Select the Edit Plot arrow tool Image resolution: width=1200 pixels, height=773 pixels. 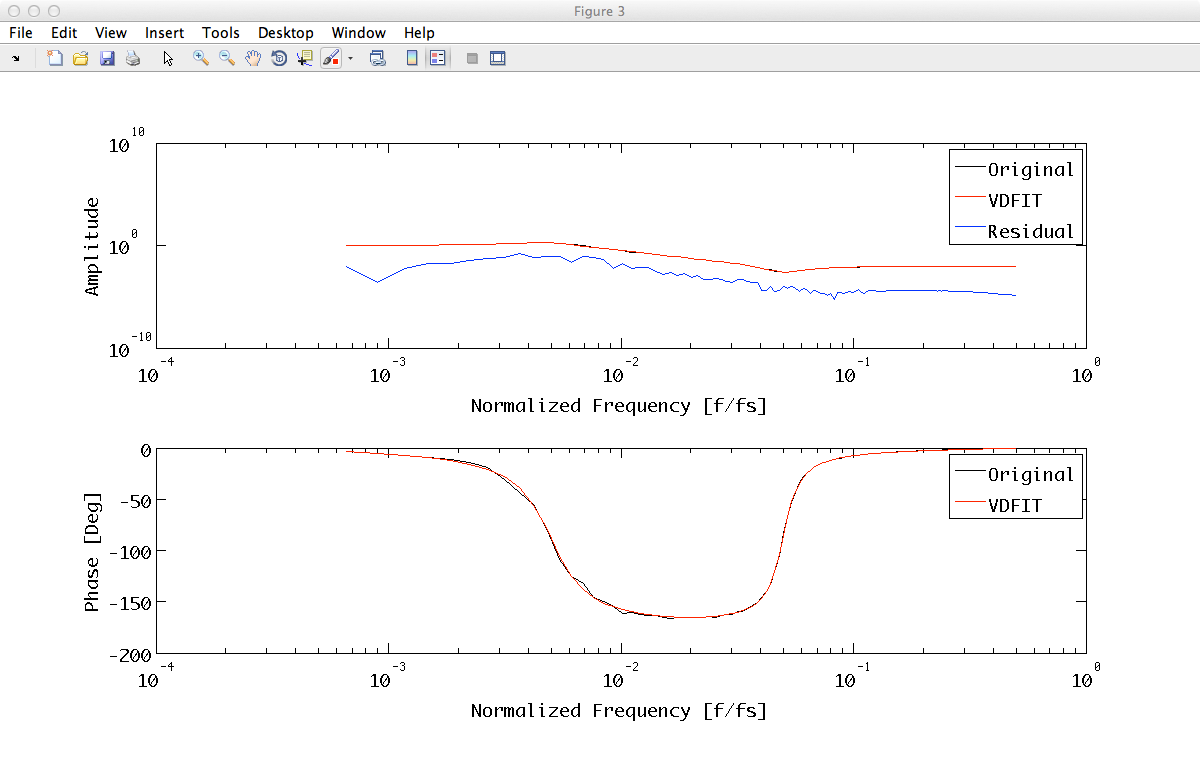168,59
